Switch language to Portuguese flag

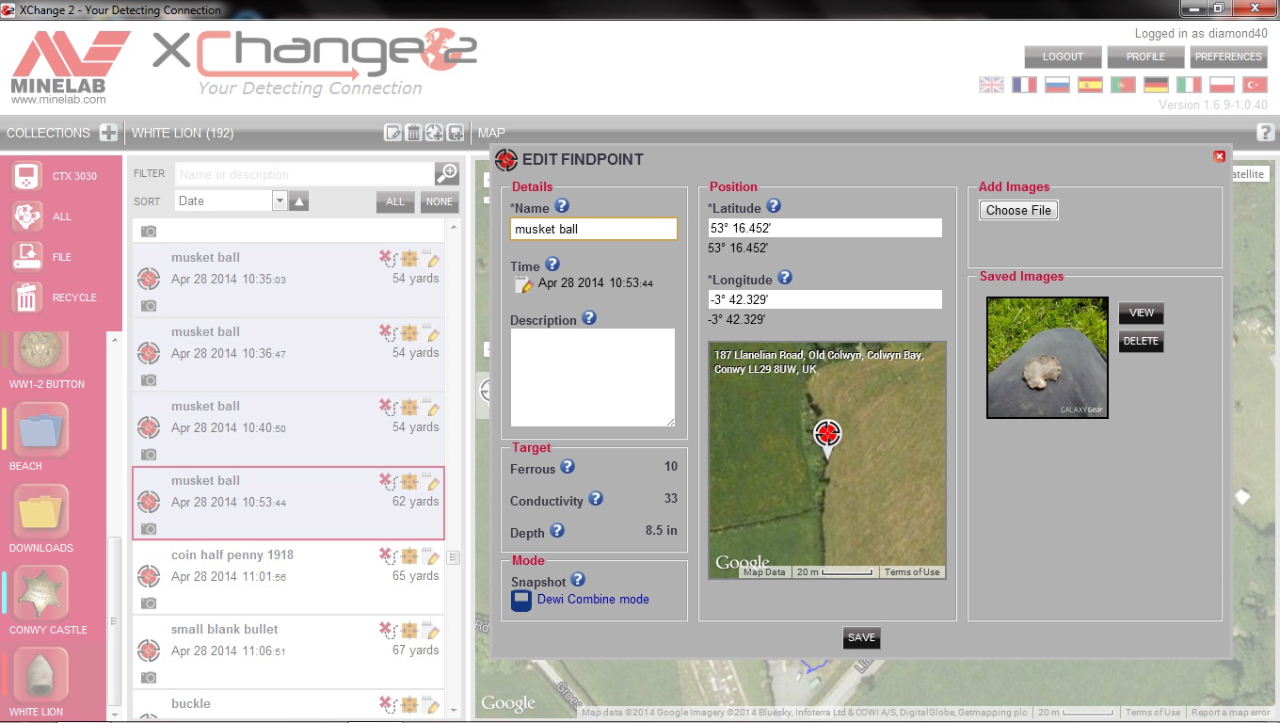[1123, 85]
